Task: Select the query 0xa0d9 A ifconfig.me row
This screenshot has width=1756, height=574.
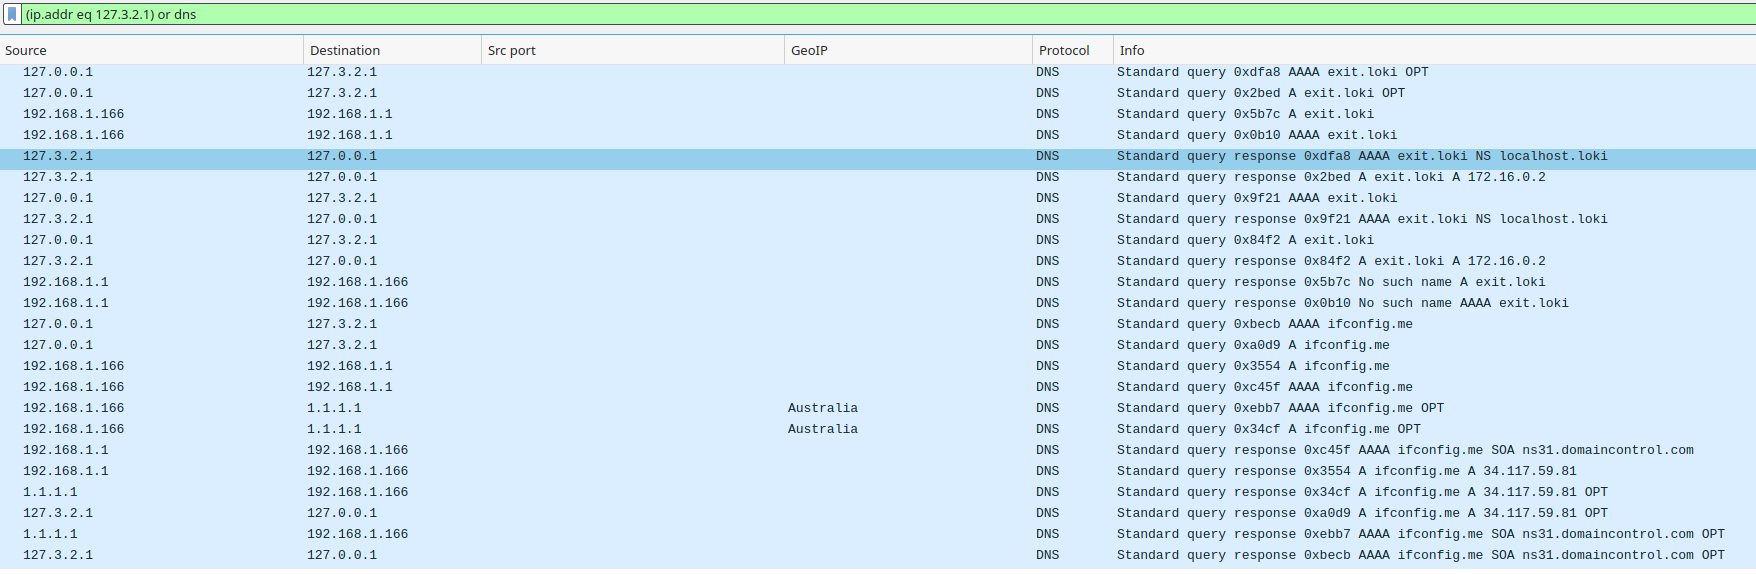Action: point(878,345)
